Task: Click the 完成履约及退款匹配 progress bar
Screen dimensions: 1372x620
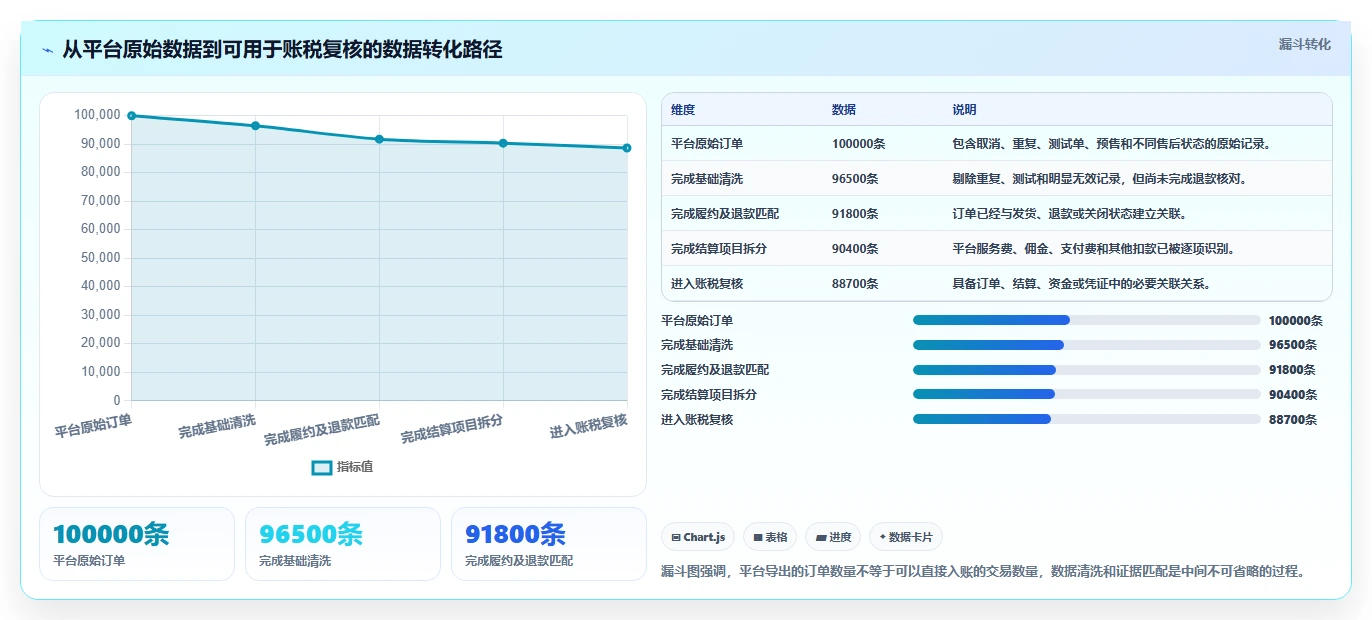Action: pyautogui.click(x=1087, y=370)
